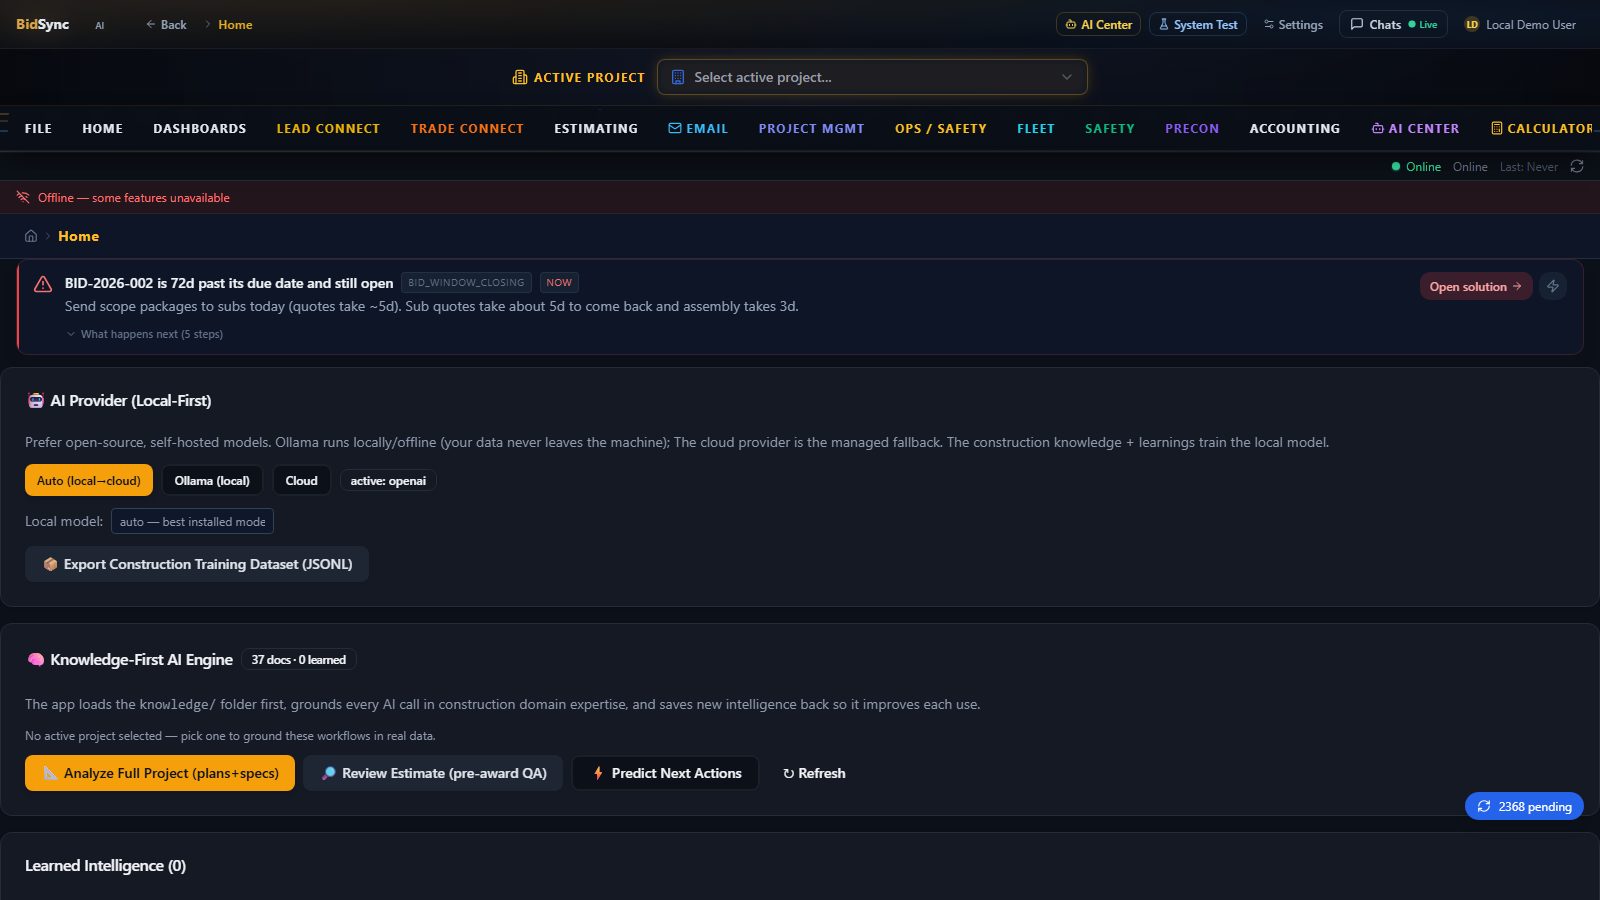The width and height of the screenshot is (1600, 900).
Task: Click the 2368 pending sync badge
Action: click(x=1524, y=806)
